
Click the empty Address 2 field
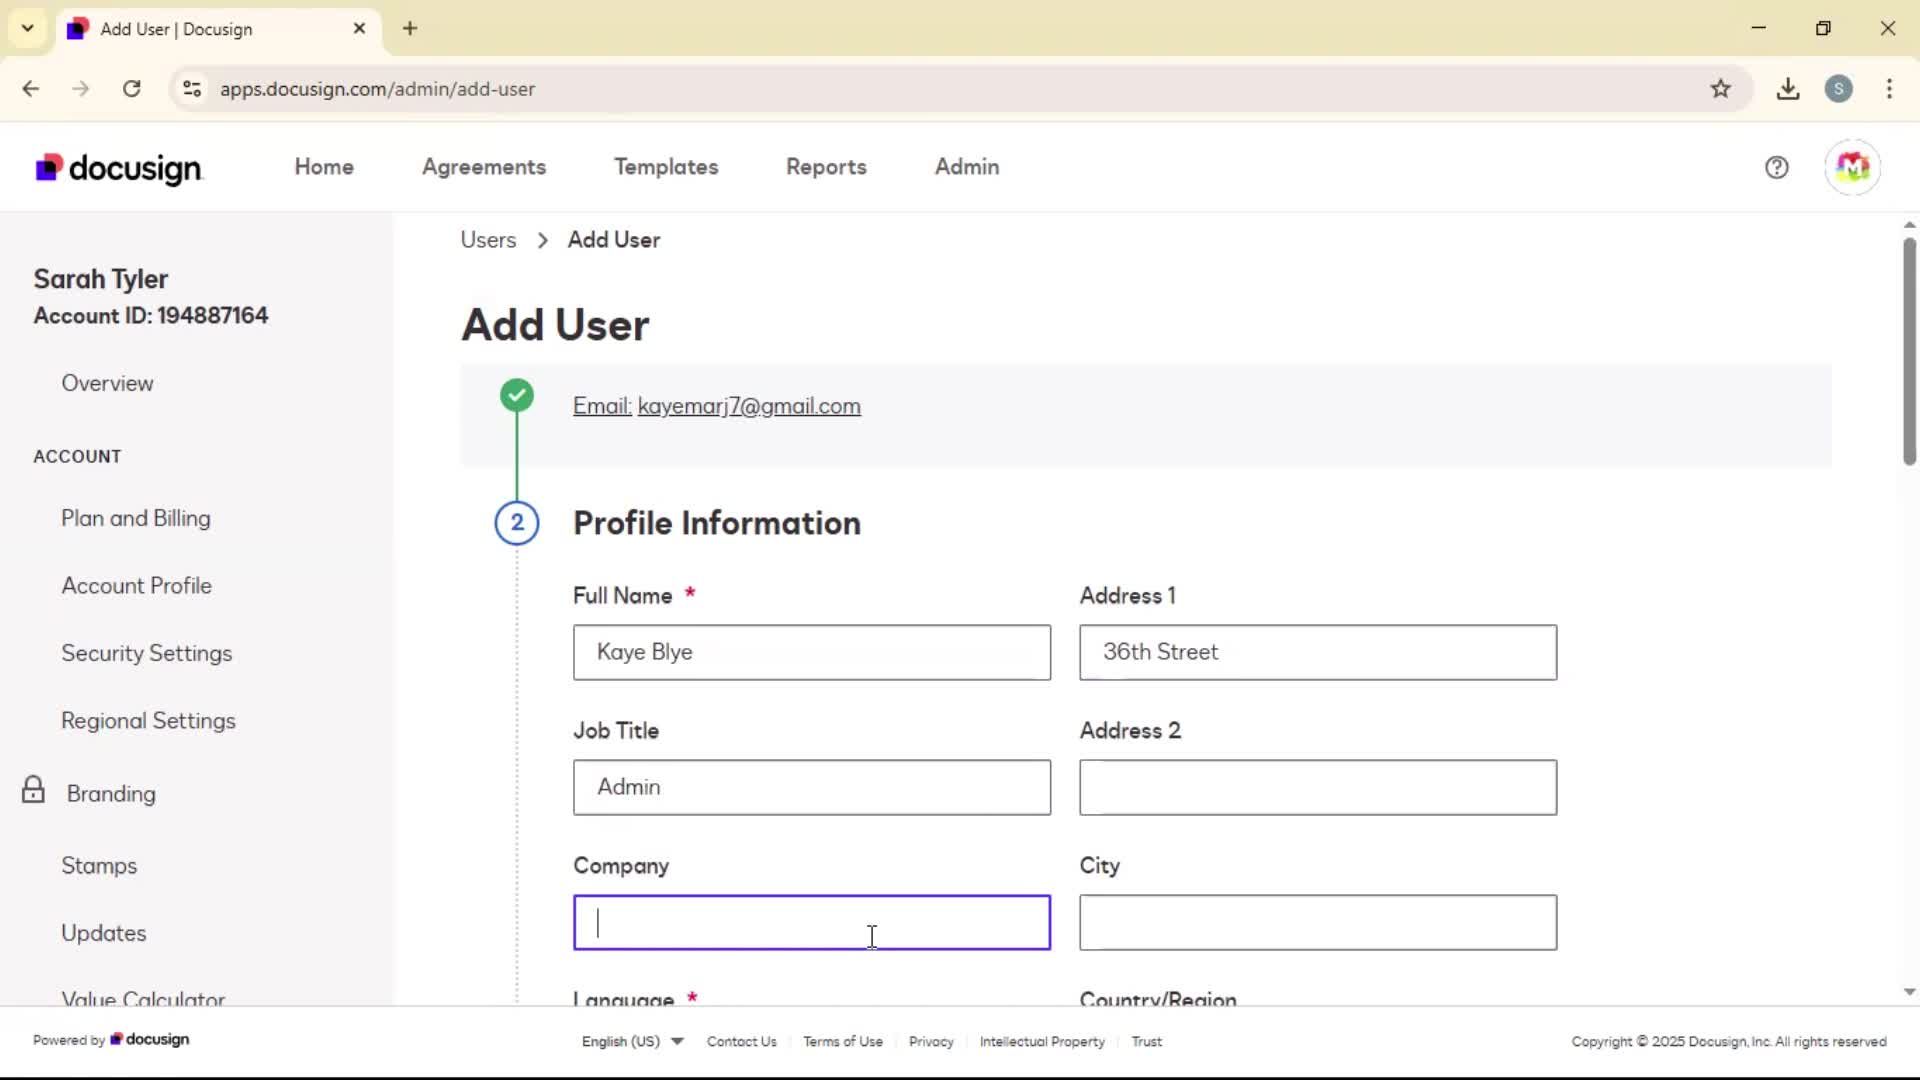click(1318, 788)
